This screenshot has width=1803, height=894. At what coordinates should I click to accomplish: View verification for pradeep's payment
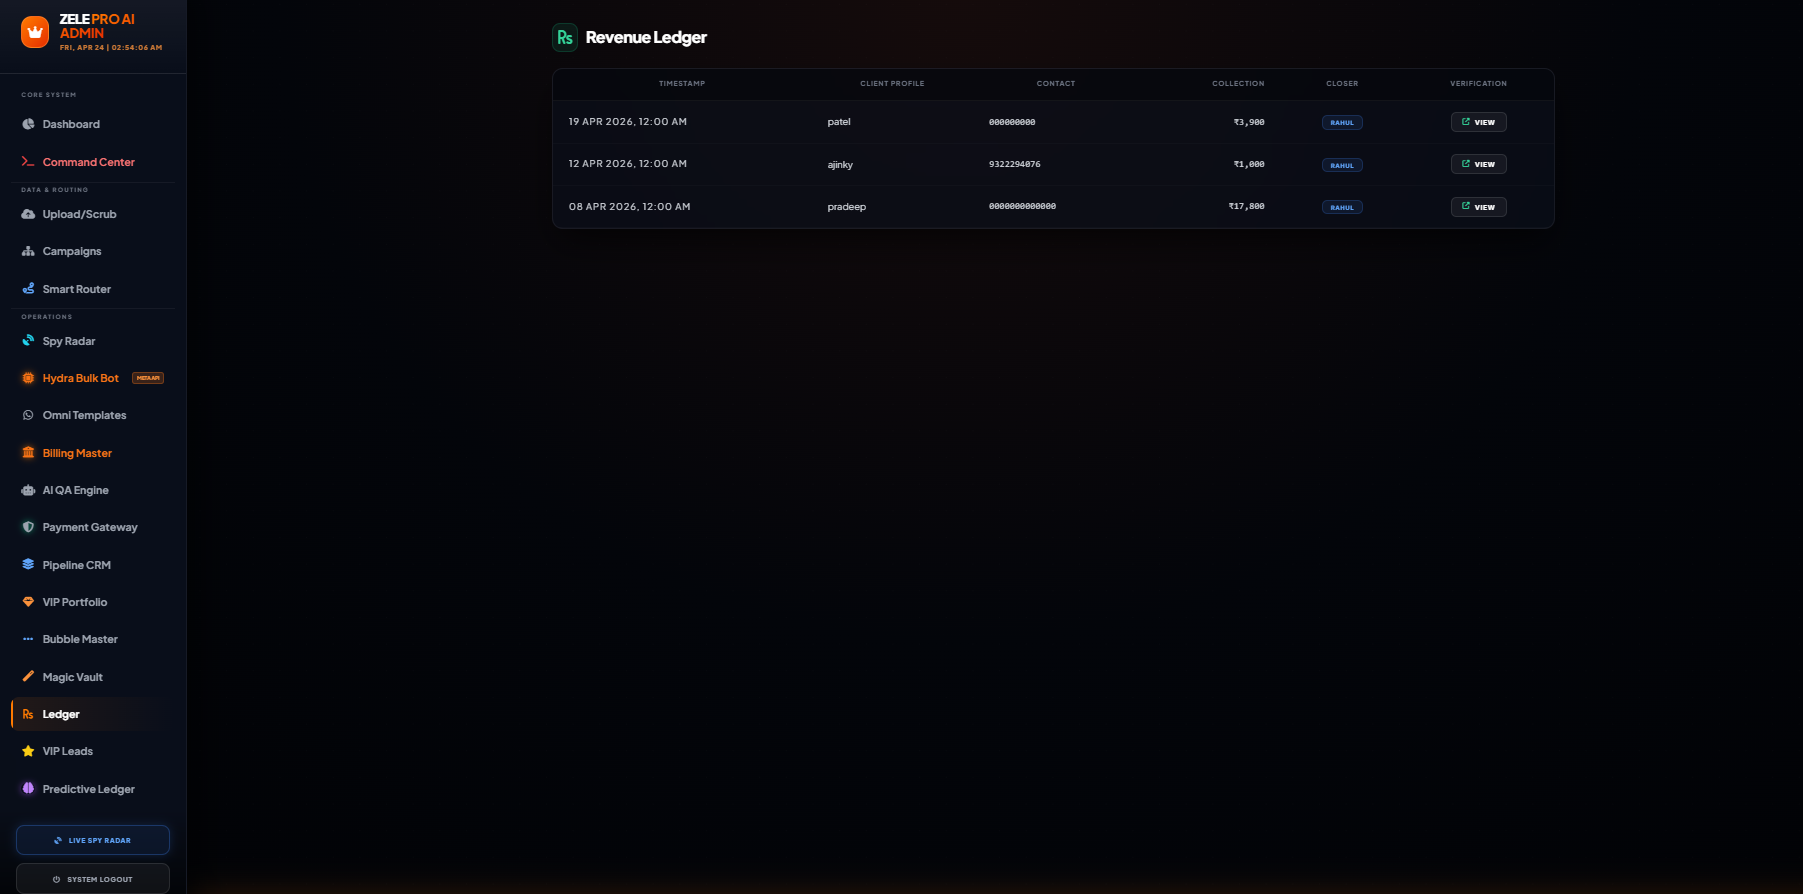pos(1478,207)
